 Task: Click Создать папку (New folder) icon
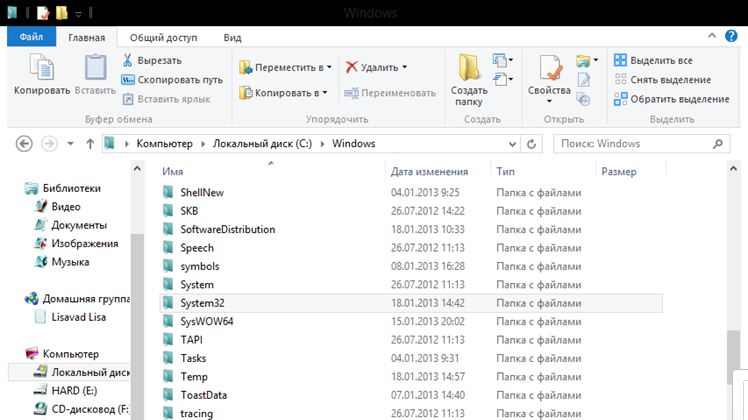point(468,68)
